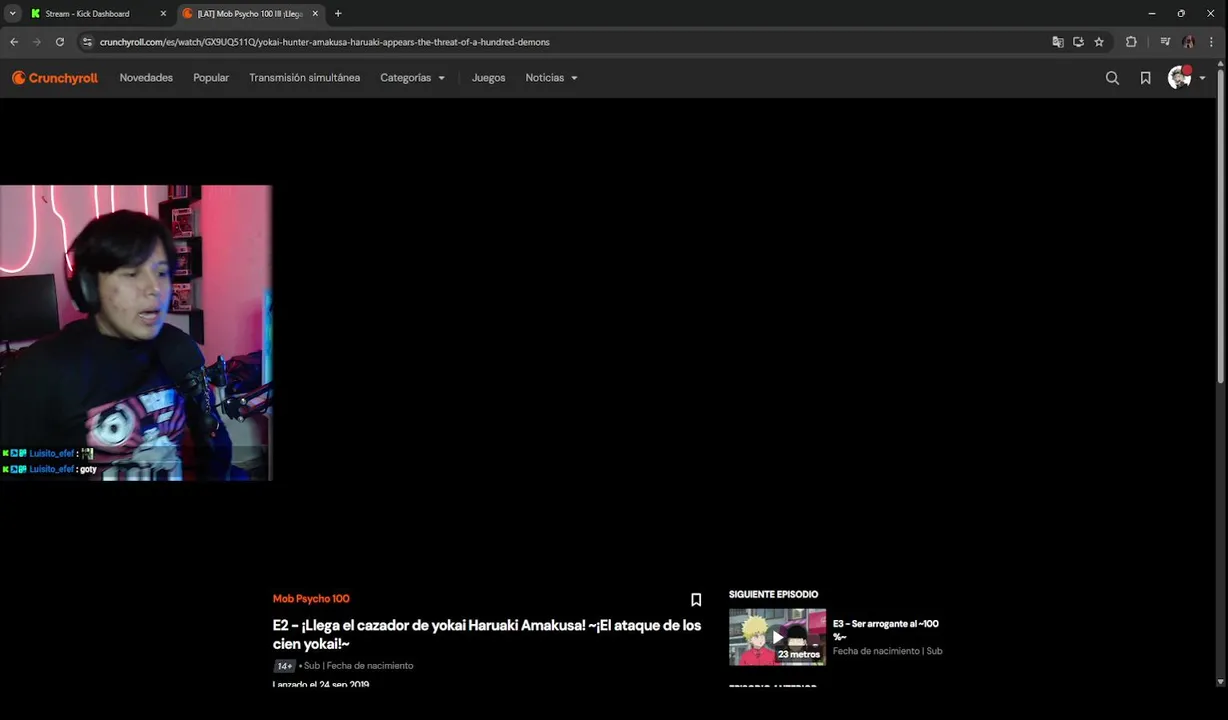1228x720 pixels.
Task: Select the Mob Psycho 100 III browser tab
Action: click(x=250, y=14)
